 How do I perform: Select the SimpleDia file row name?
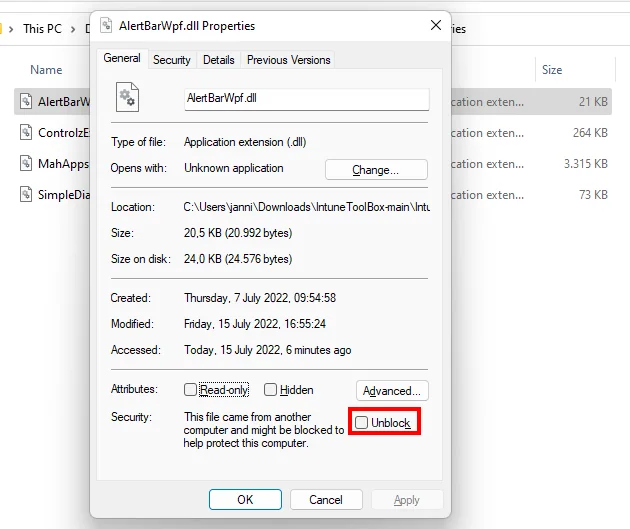pyautogui.click(x=63, y=195)
